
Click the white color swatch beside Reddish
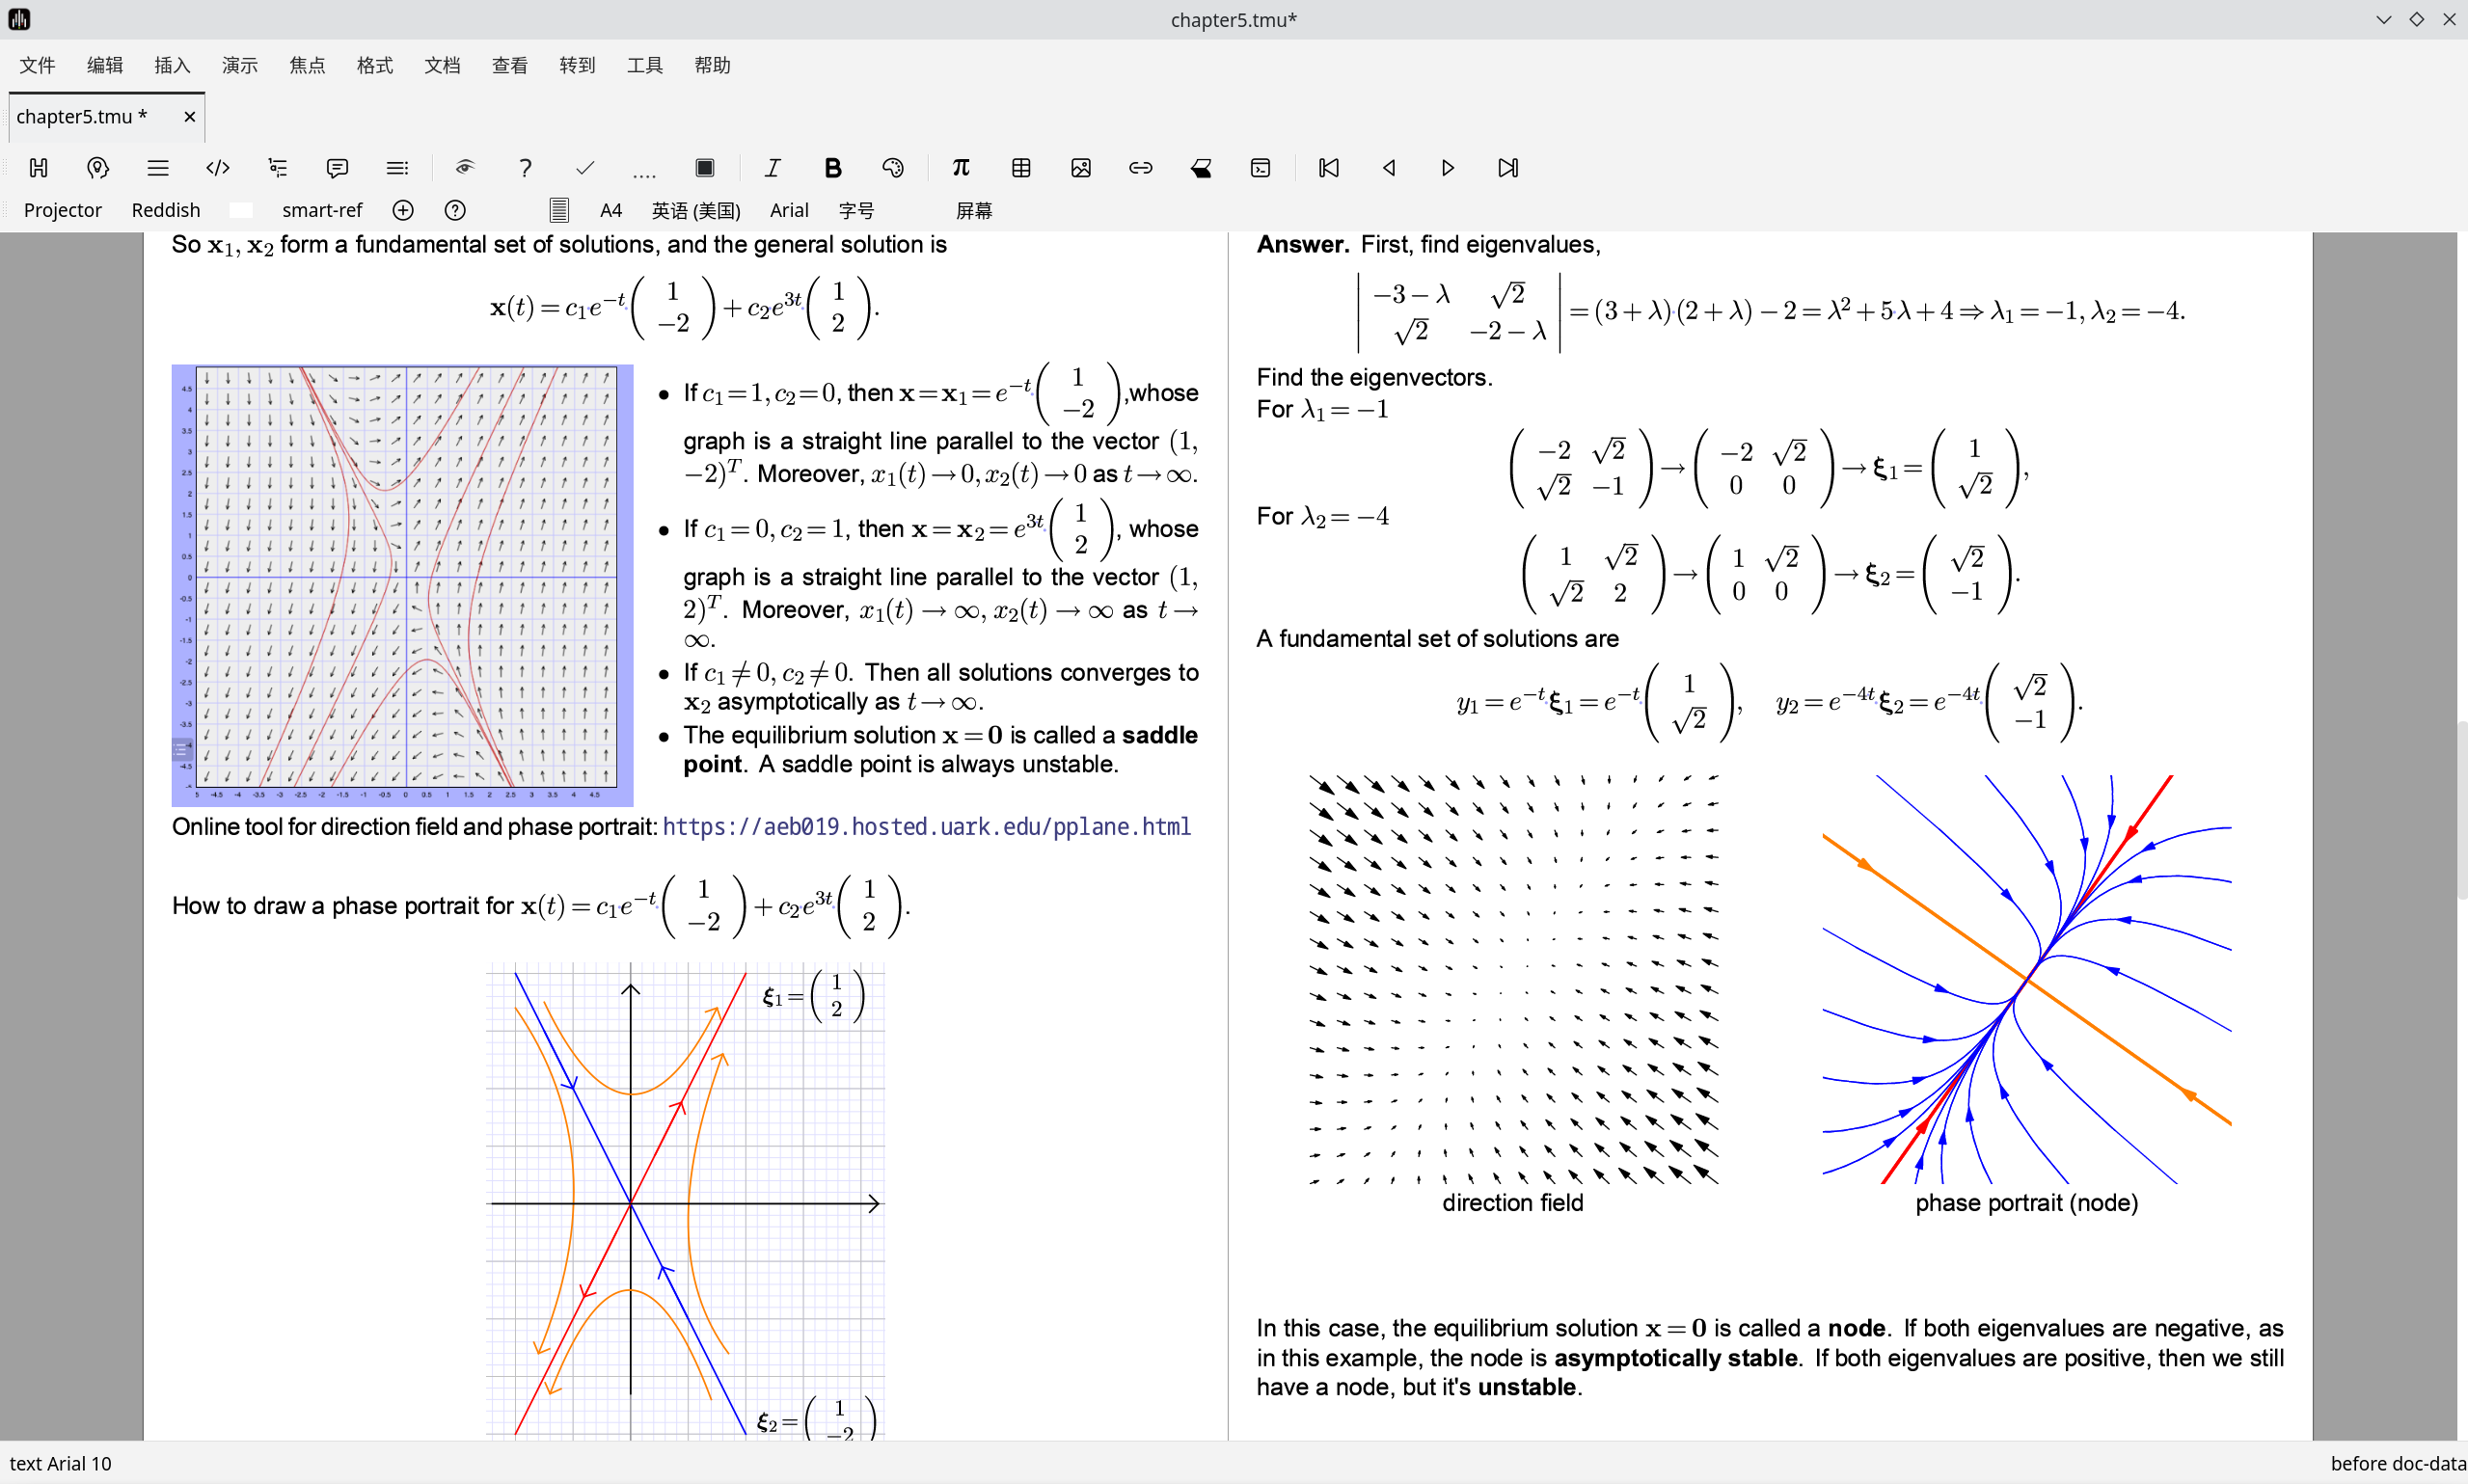pos(240,210)
